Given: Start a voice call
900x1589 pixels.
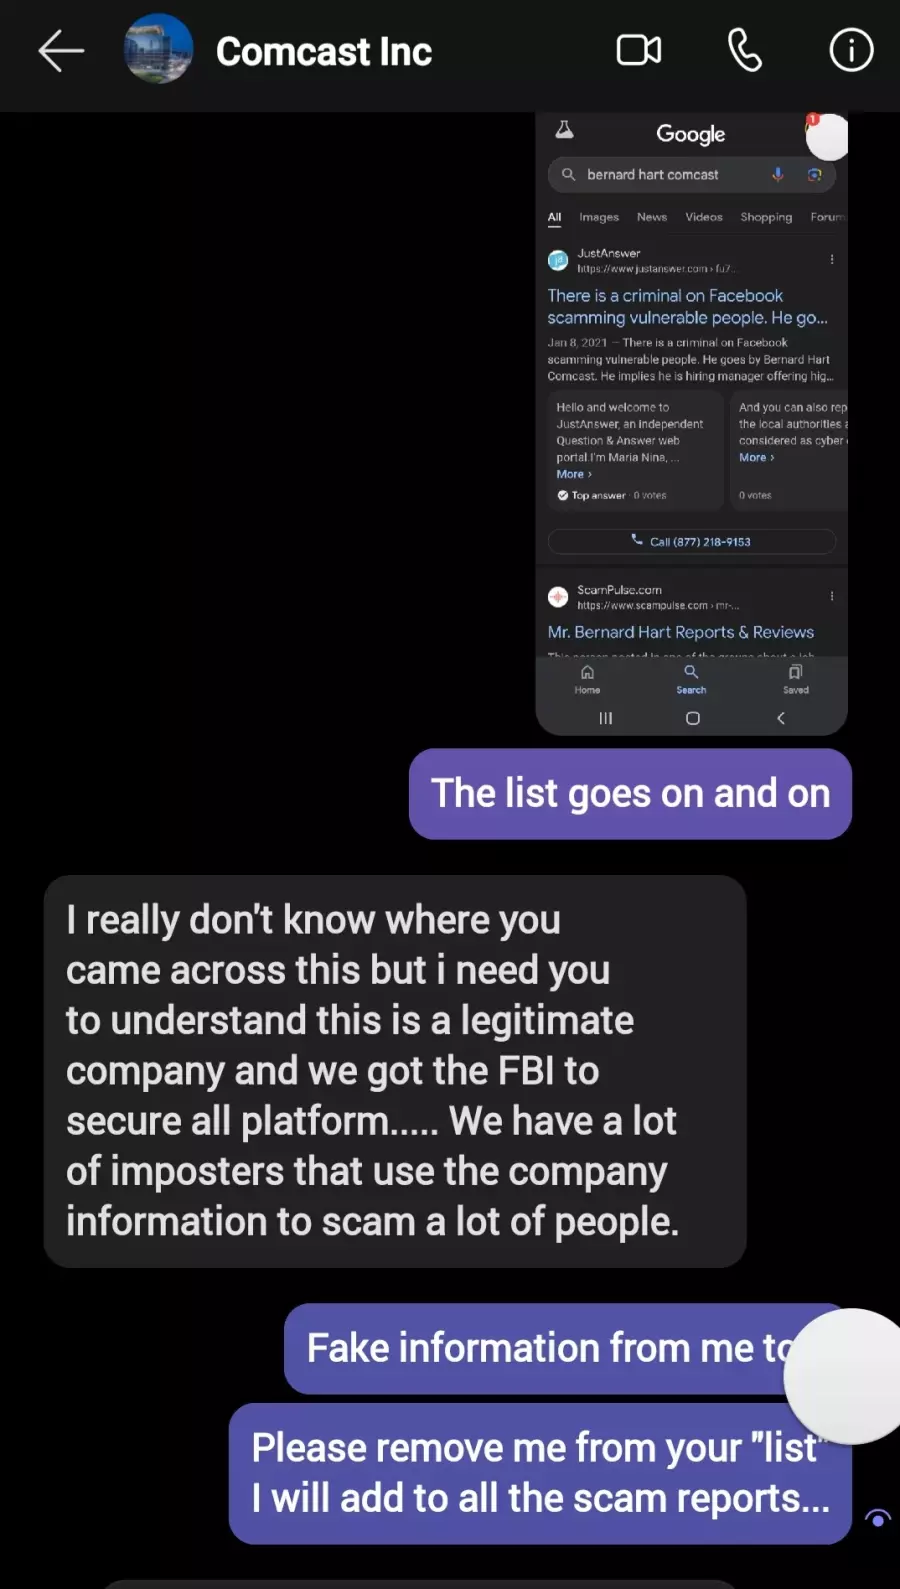Looking at the screenshot, I should (745, 50).
